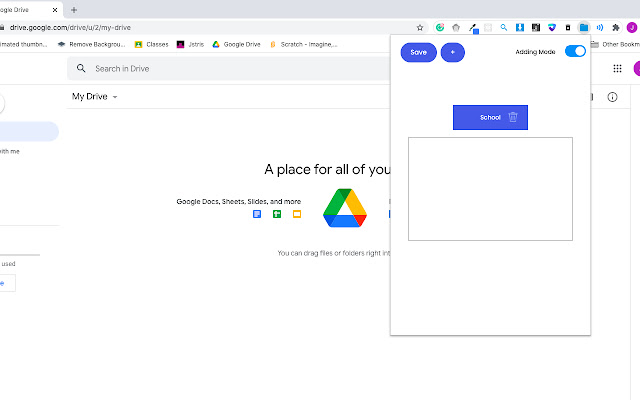Click the purple shield extension icon
Viewport: 640px width, 400px height.
[x=552, y=28]
